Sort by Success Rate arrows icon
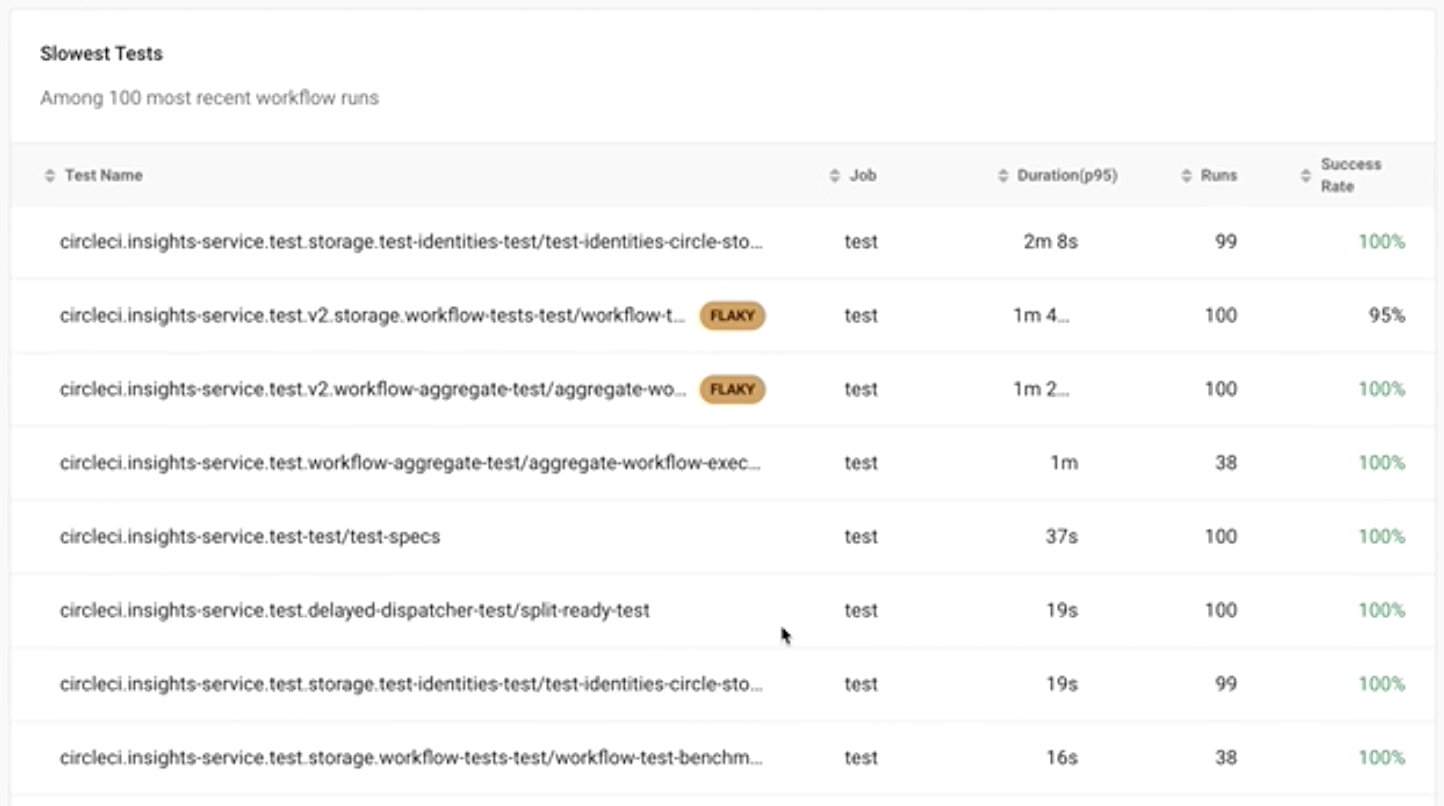 click(x=1306, y=176)
